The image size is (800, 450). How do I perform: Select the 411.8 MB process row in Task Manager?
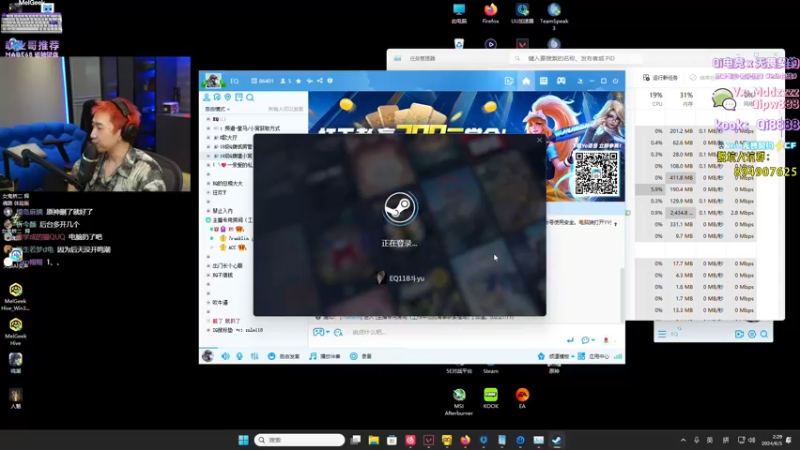click(x=695, y=178)
